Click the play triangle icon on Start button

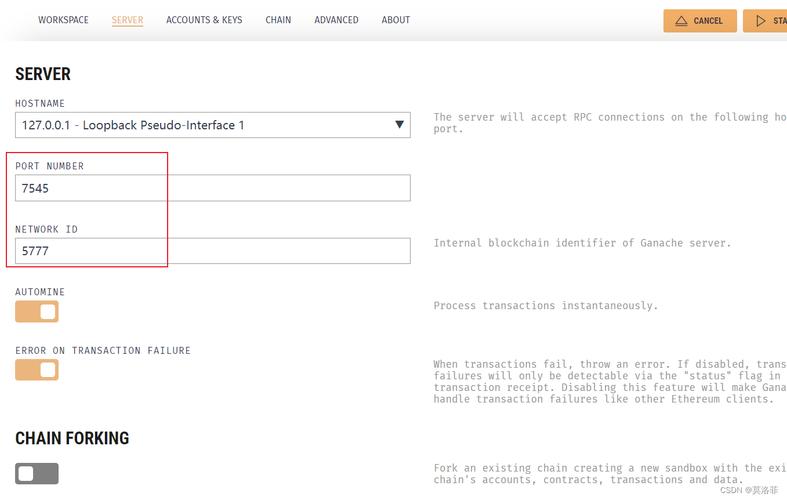click(x=761, y=21)
